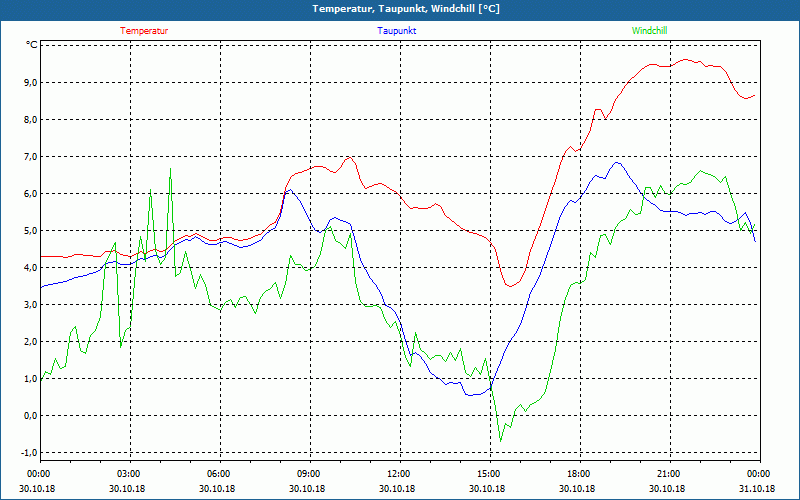Click the chart title 'Temperatur, Taupunkt, Windchill [°C]'
This screenshot has height=500, width=800.
tap(406, 9)
